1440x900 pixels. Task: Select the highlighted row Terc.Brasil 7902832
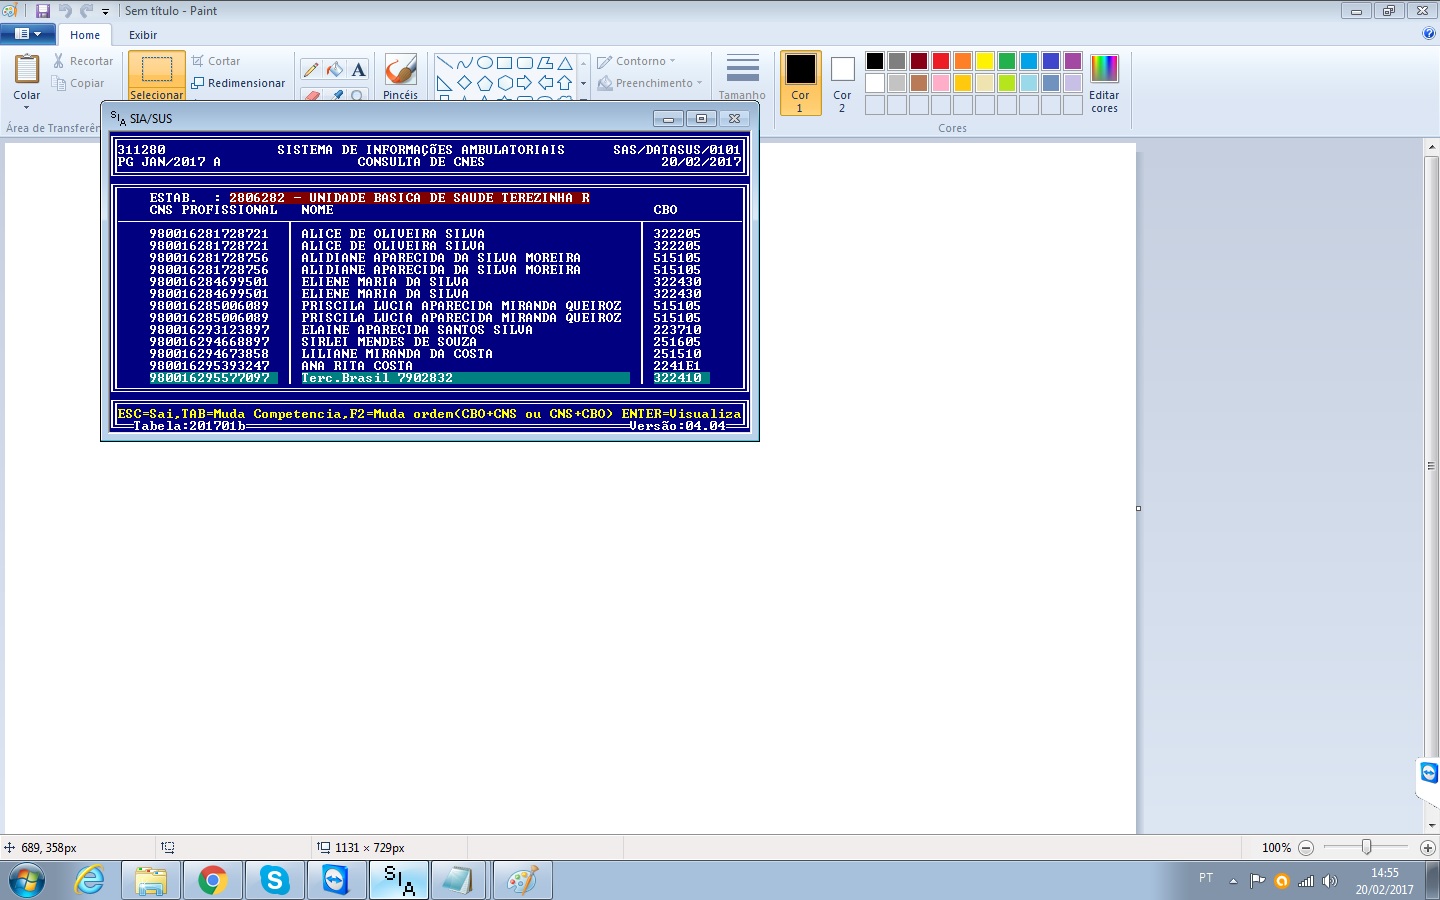(x=430, y=378)
